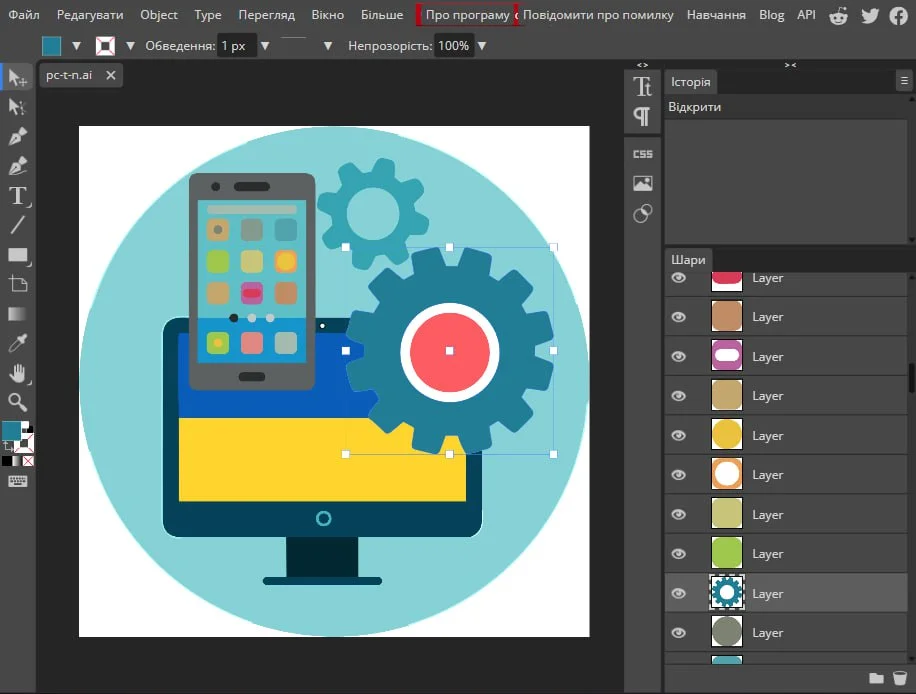Open the Object menu
This screenshot has height=694, width=916.
click(x=159, y=15)
